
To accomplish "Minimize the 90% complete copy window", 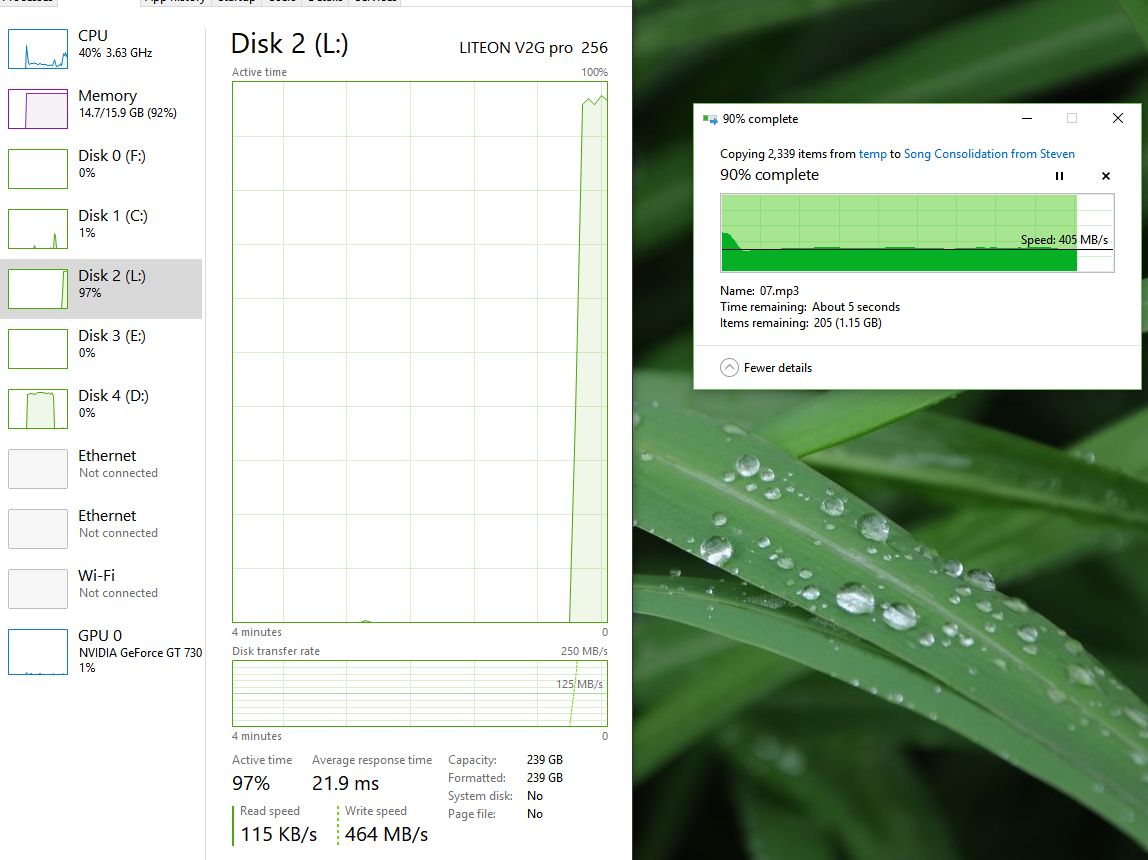I will click(x=1026, y=119).
